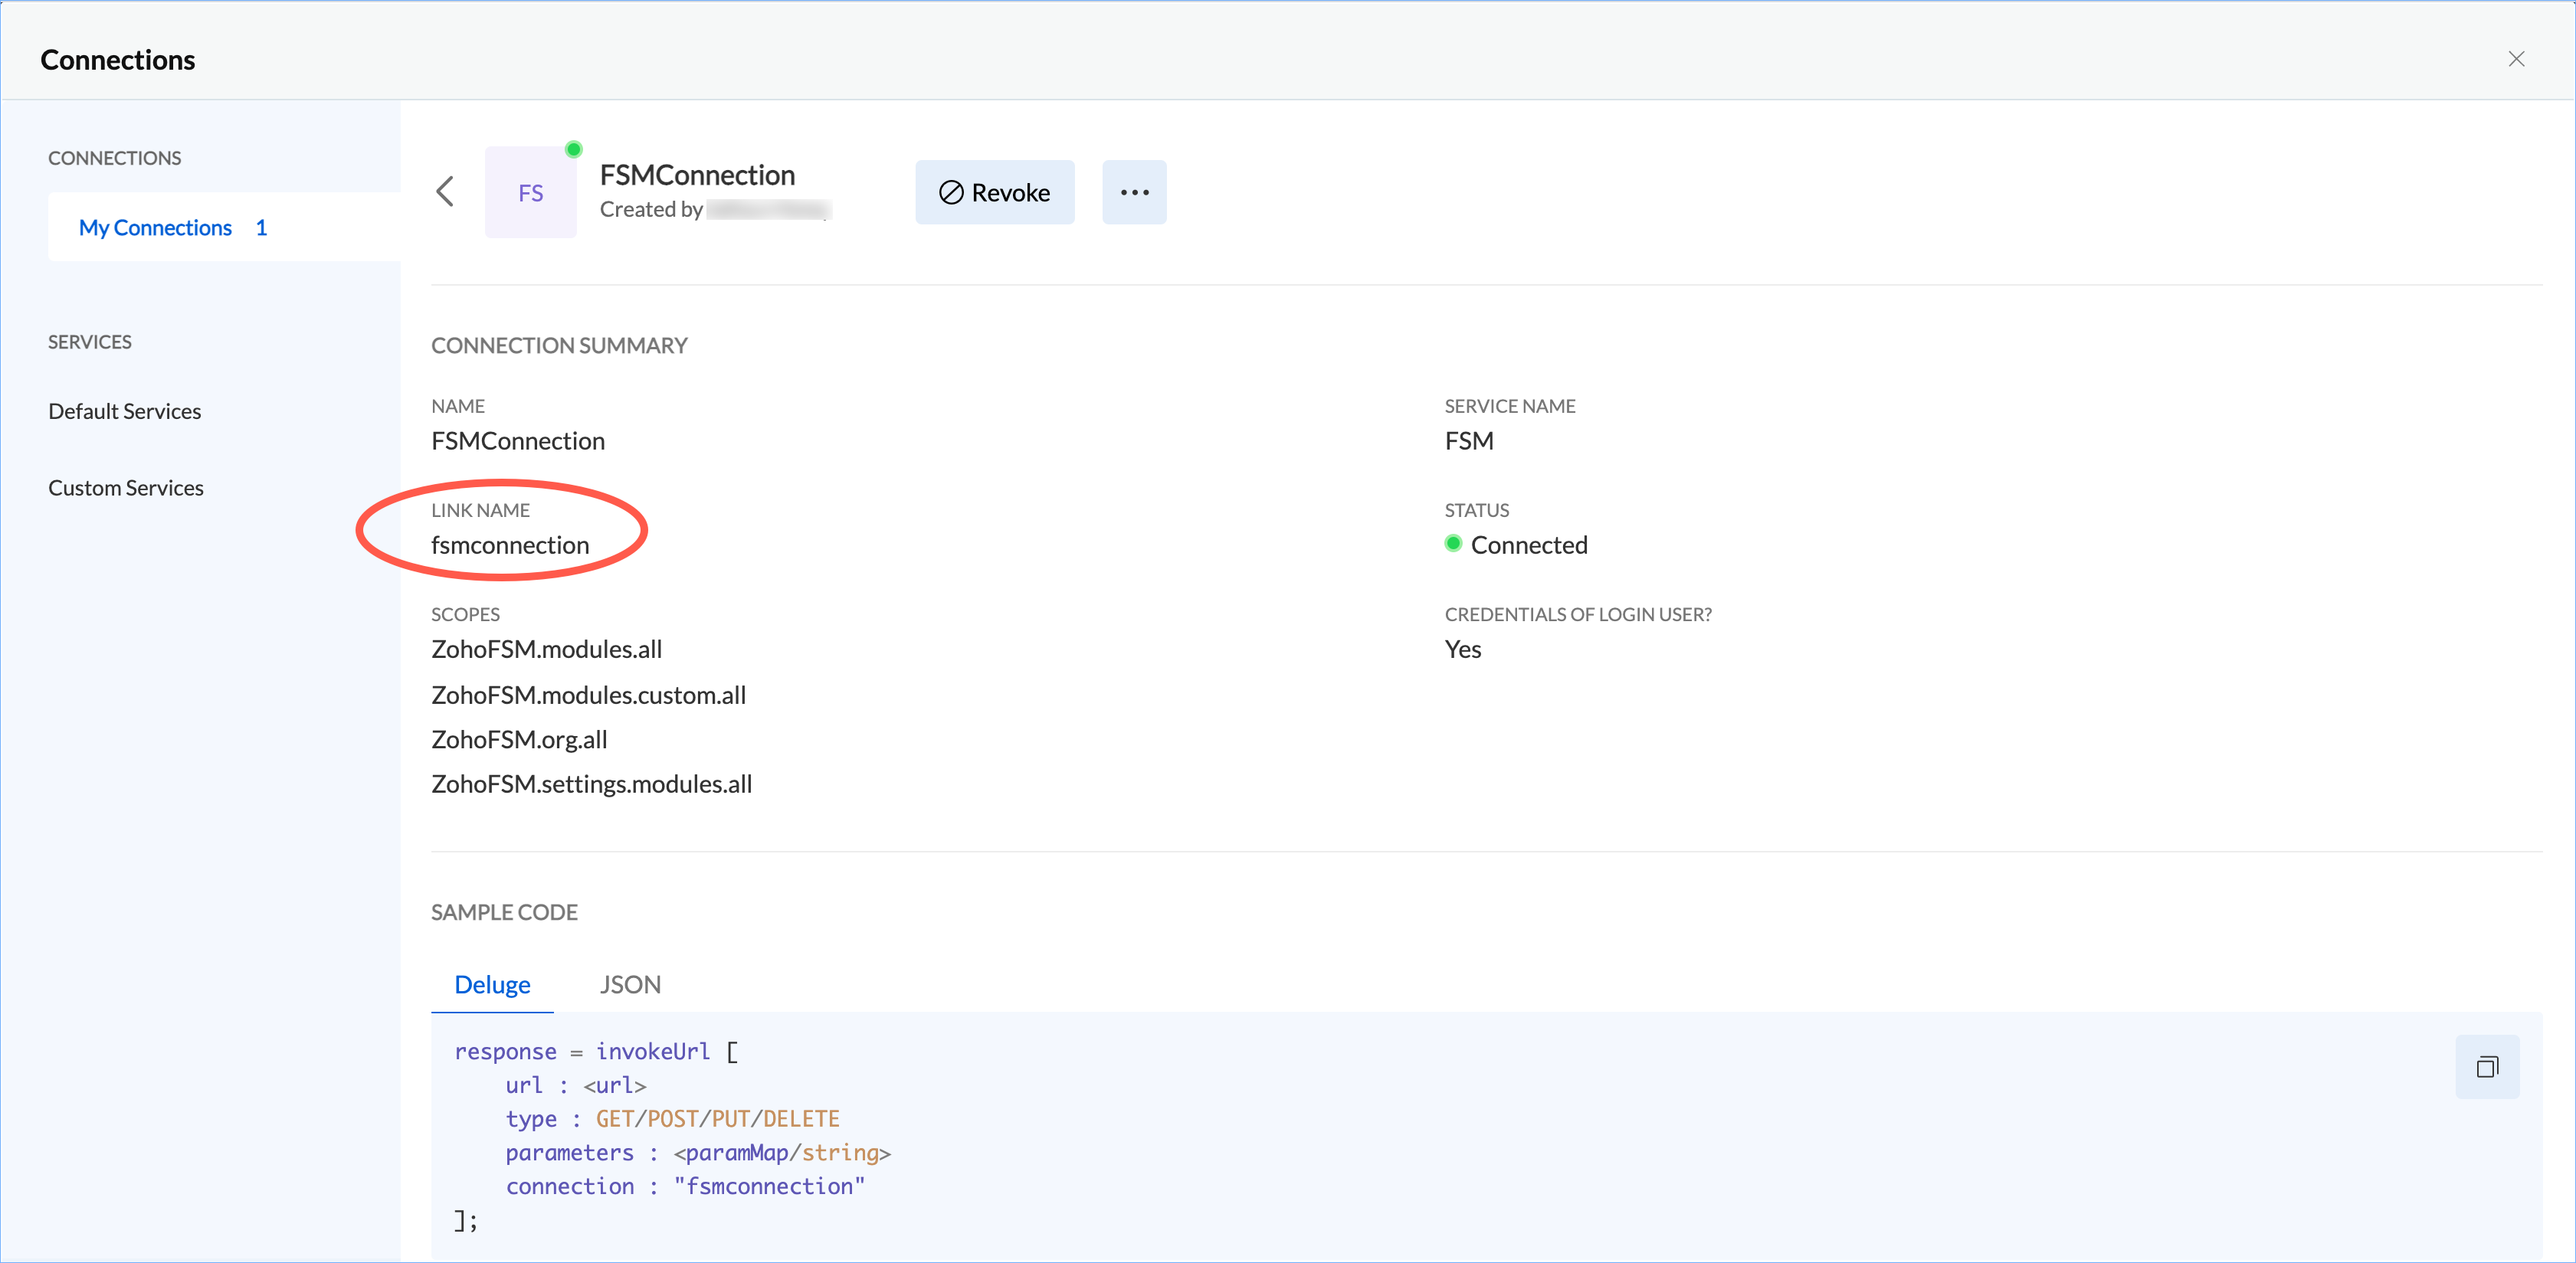
Task: Click the FSM service name value
Action: (1468, 441)
